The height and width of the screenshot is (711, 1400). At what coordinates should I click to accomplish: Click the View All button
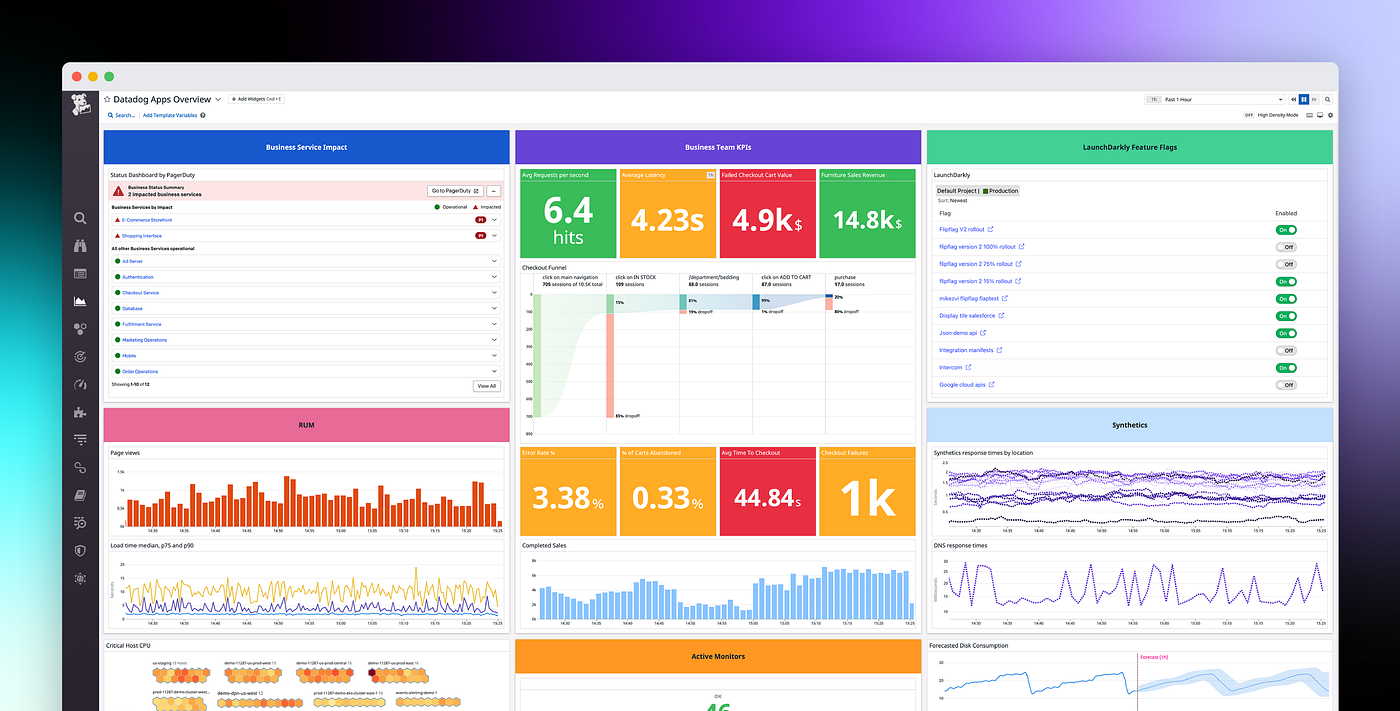[x=486, y=385]
